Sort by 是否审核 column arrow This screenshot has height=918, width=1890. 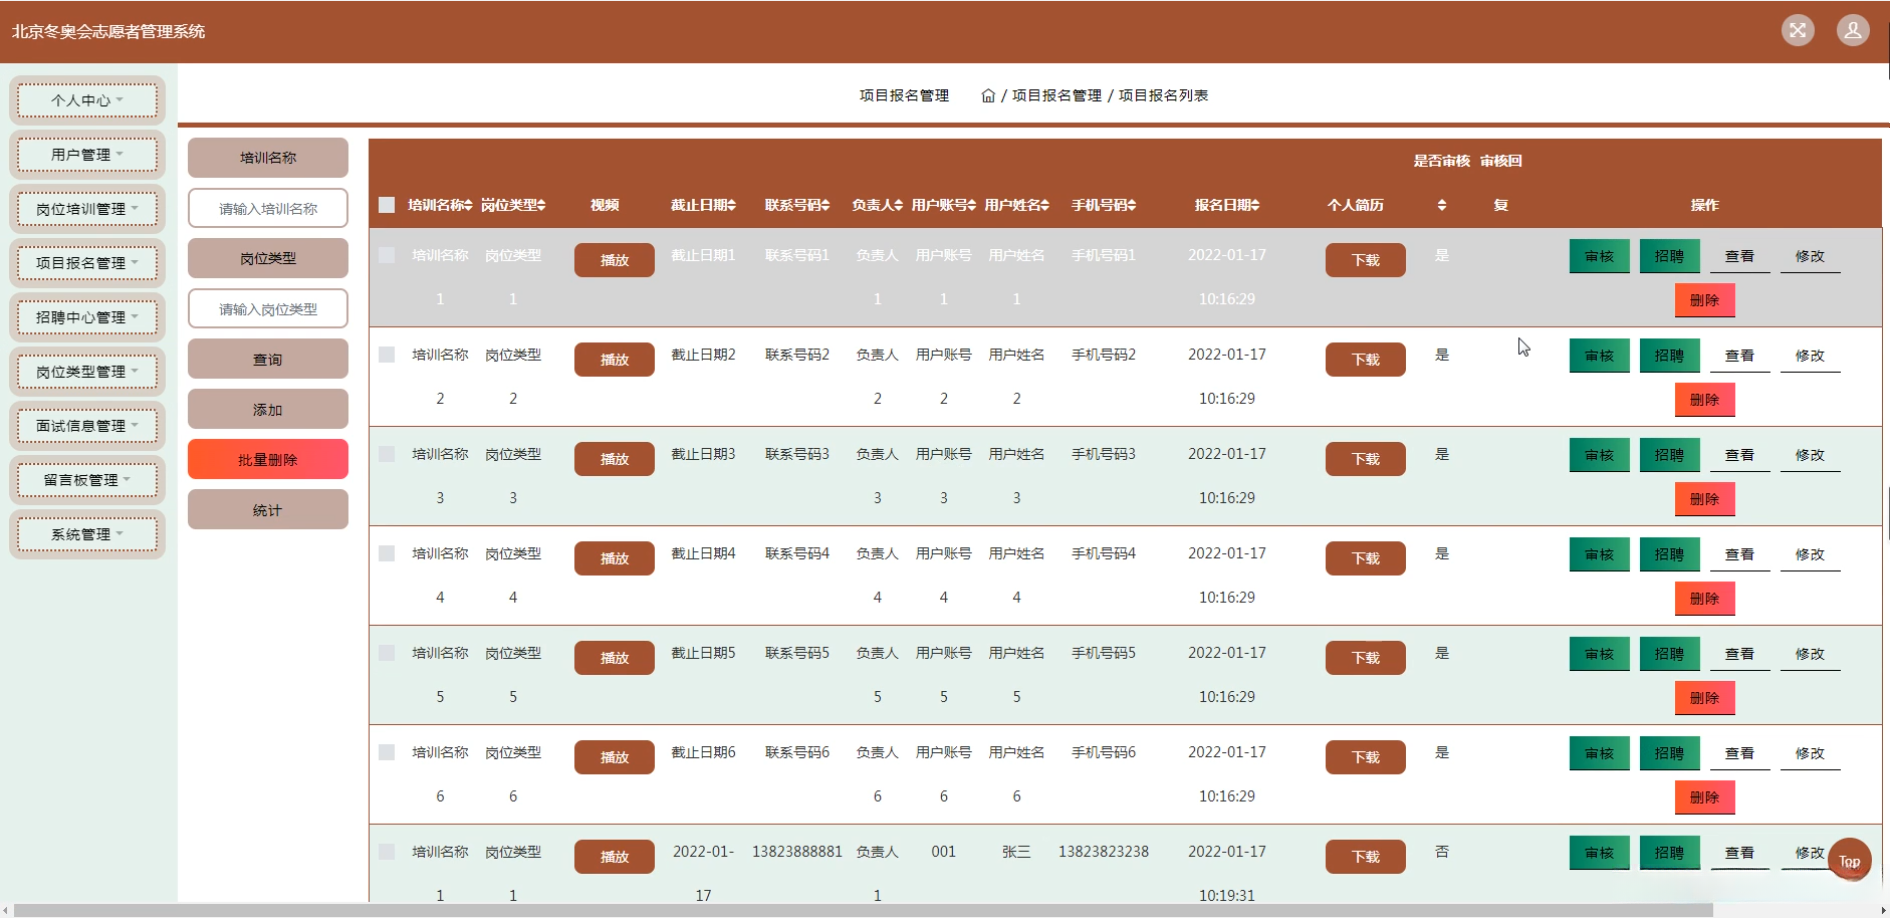pos(1442,205)
